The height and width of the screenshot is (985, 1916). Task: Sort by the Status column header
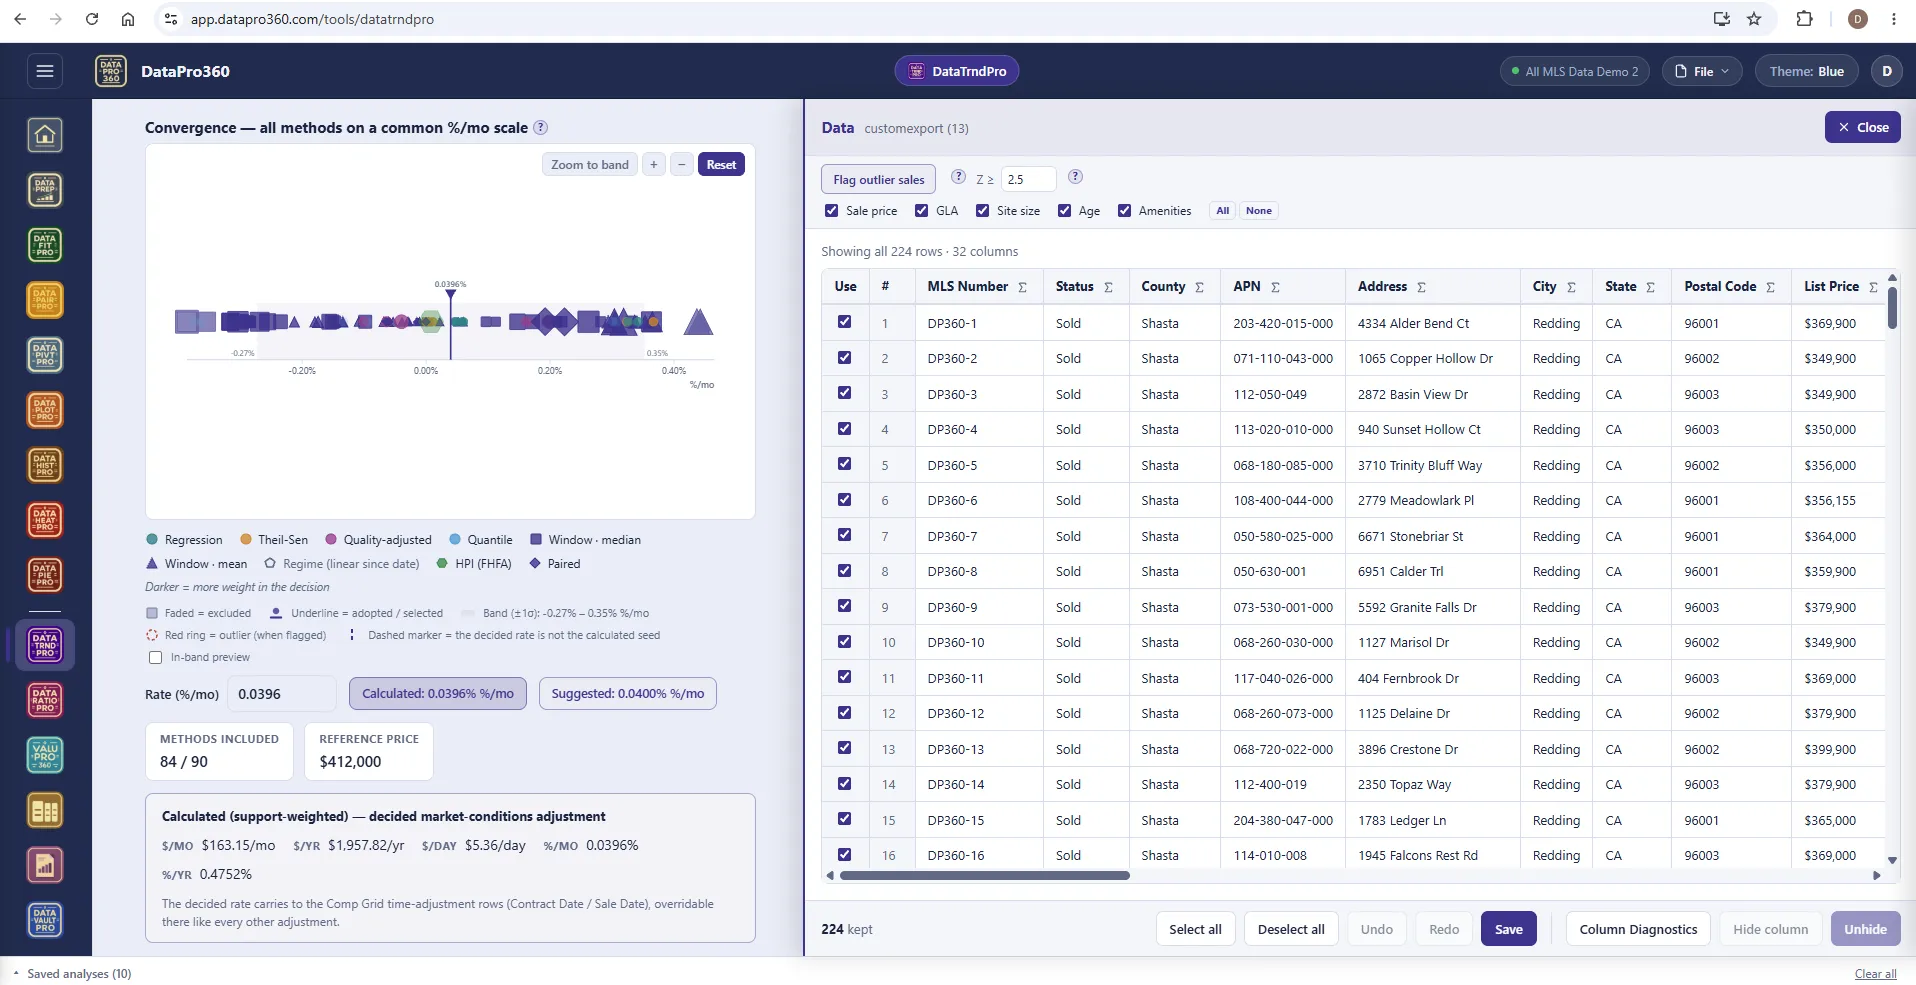[x=1075, y=286]
